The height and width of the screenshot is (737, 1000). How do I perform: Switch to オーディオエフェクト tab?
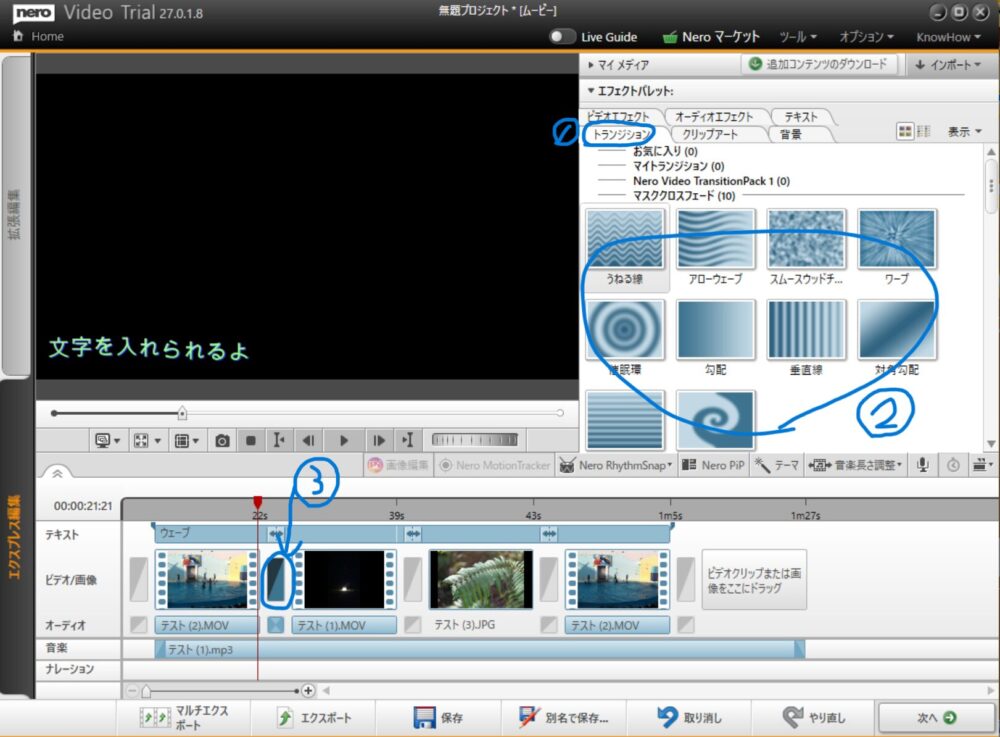click(714, 117)
